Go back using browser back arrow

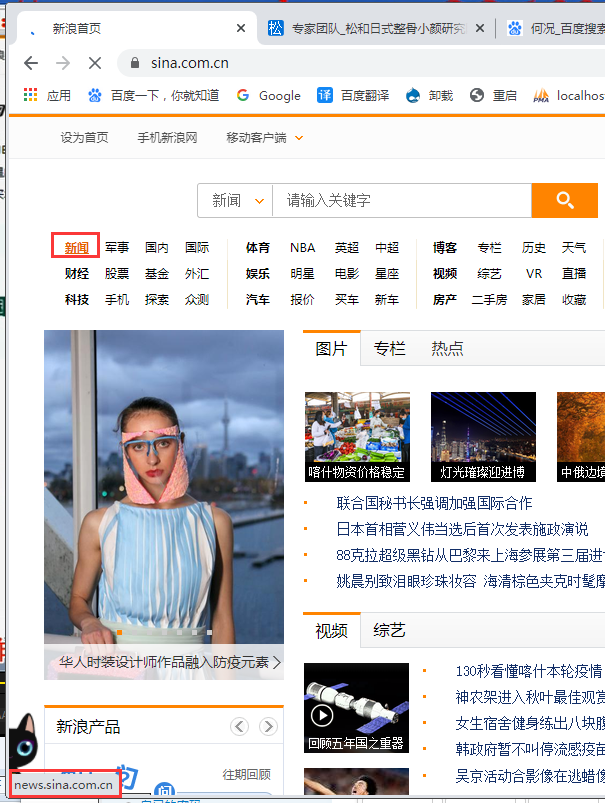coord(31,63)
